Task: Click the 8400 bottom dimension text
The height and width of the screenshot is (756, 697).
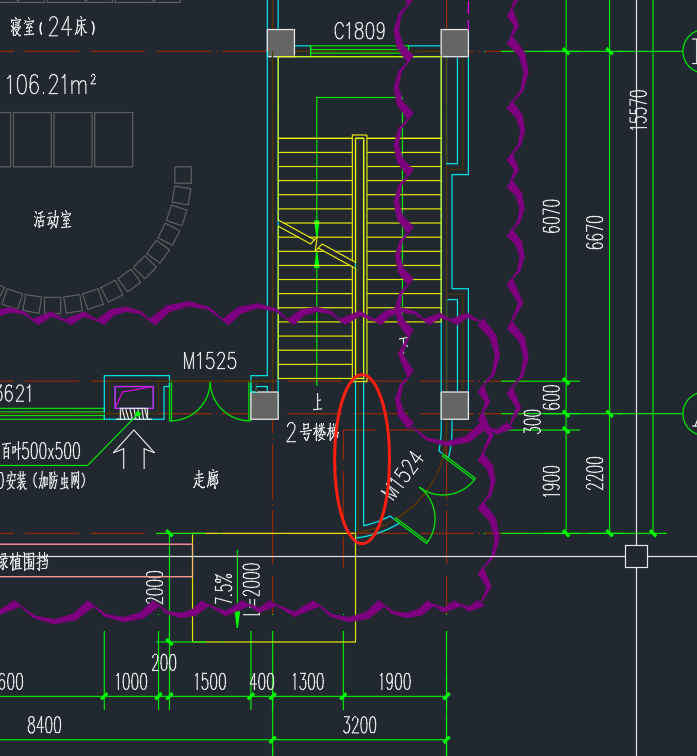Action: (x=44, y=725)
